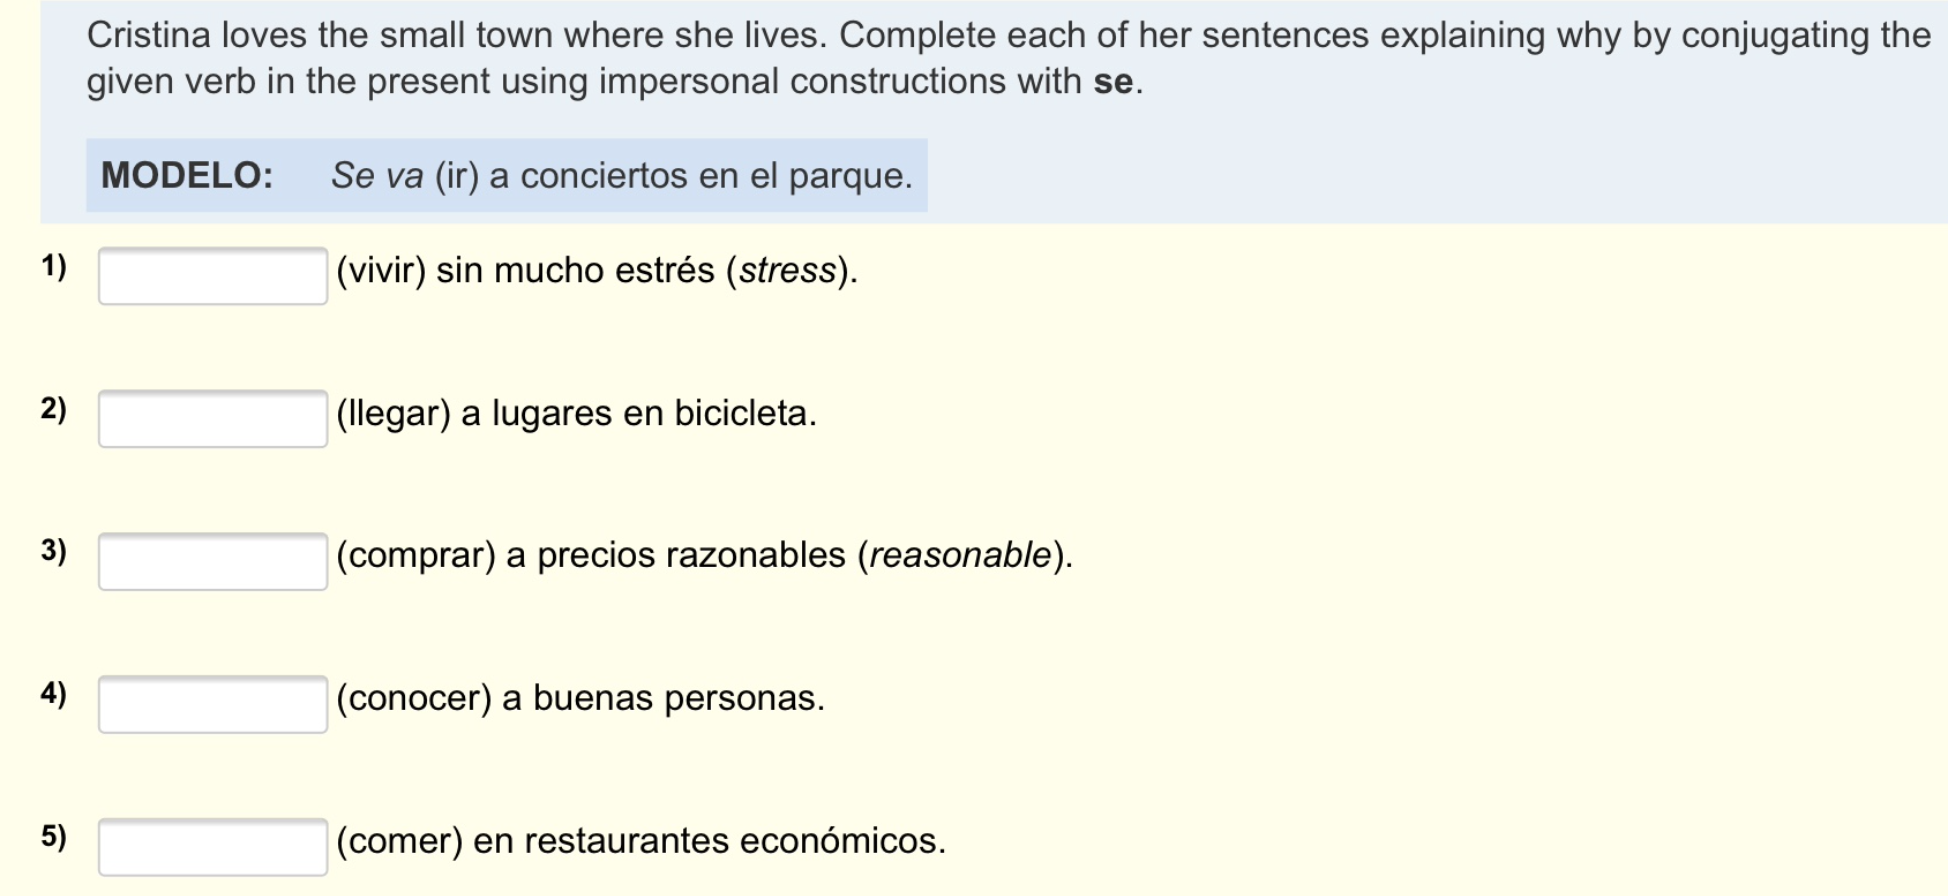Viewport: 1948px width, 896px height.
Task: Activate the (comer) answer field
Action: pos(212,846)
